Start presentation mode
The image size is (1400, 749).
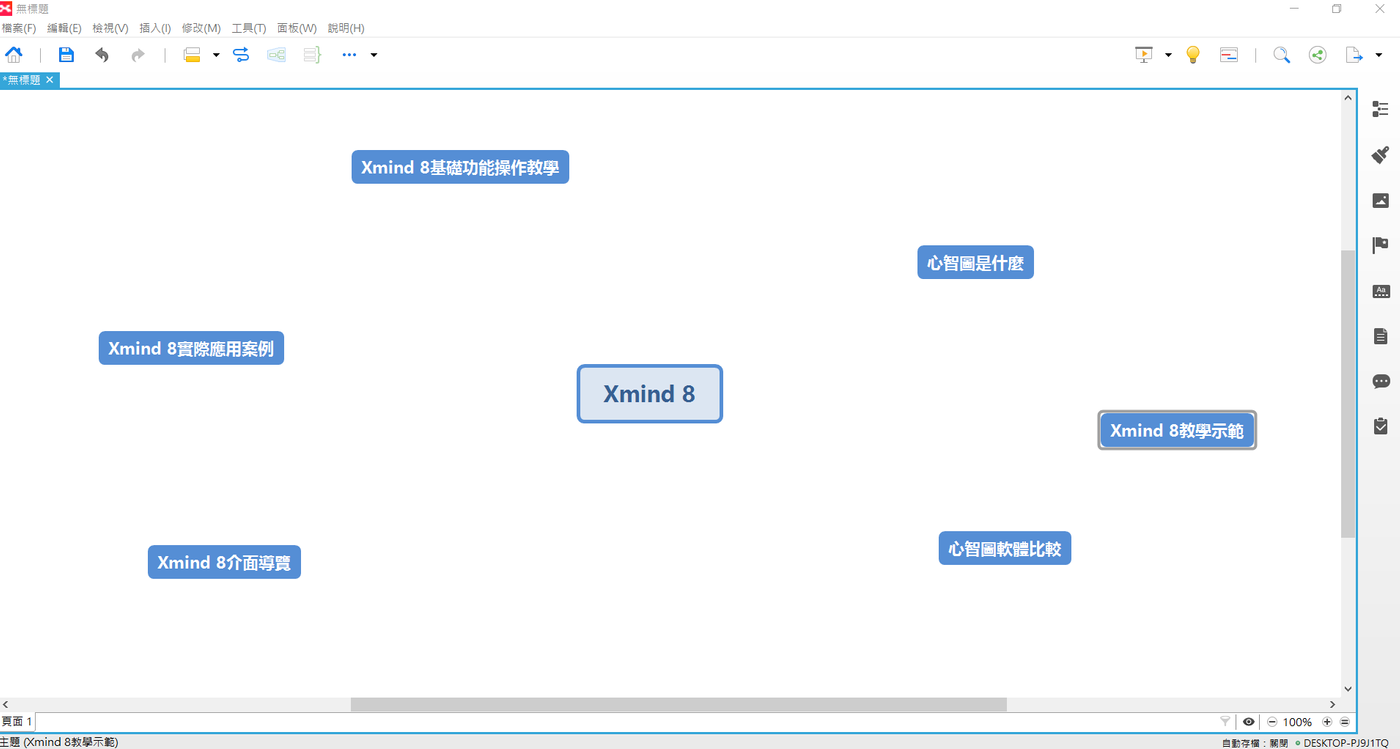(1145, 55)
